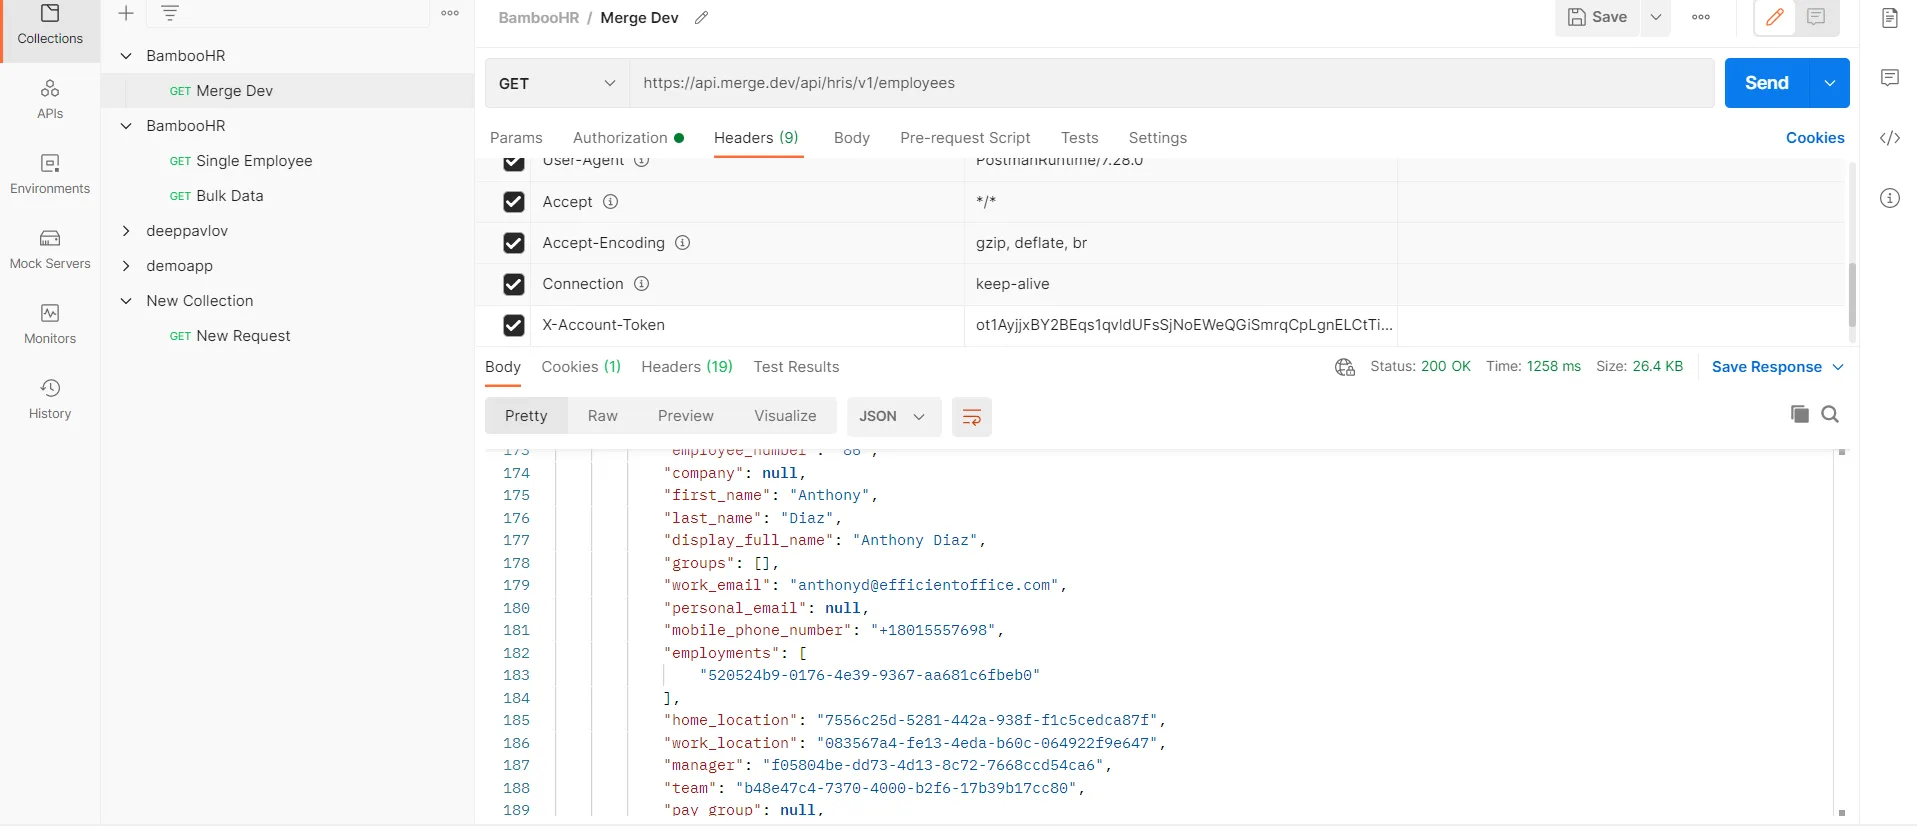Open the code snippet panel icon
The width and height of the screenshot is (1917, 833).
coord(1890,138)
